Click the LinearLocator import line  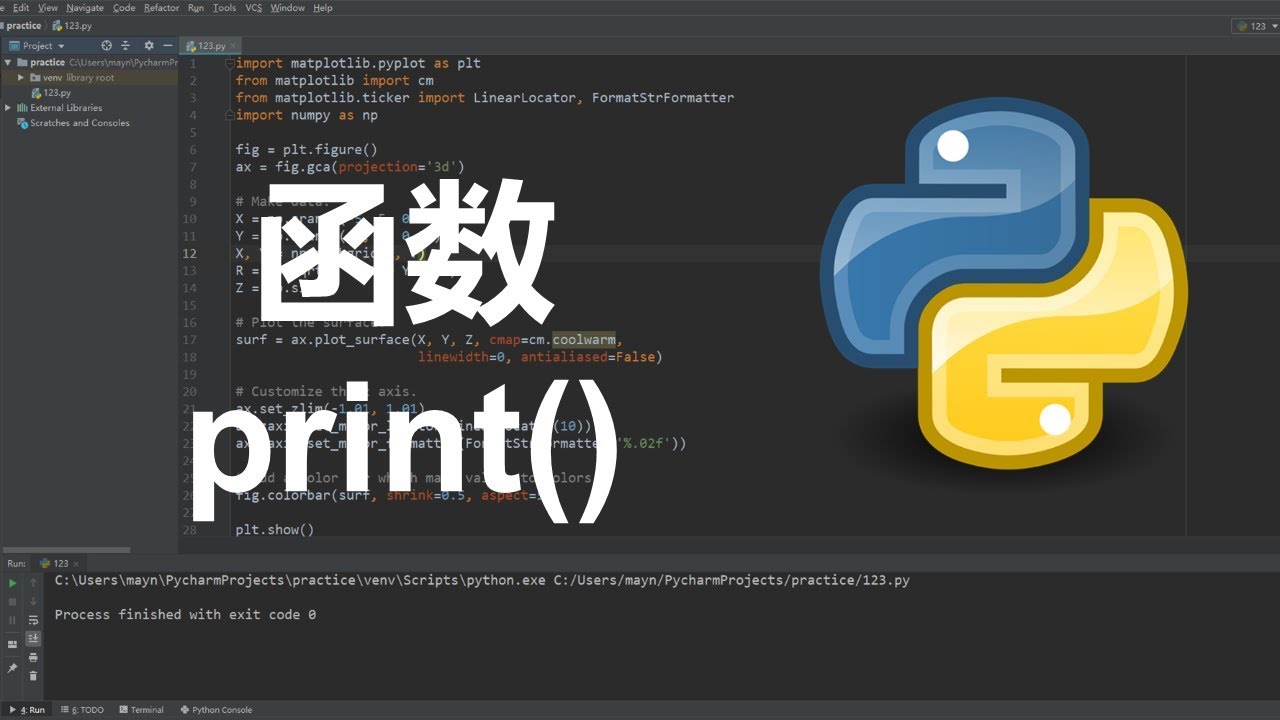click(485, 98)
